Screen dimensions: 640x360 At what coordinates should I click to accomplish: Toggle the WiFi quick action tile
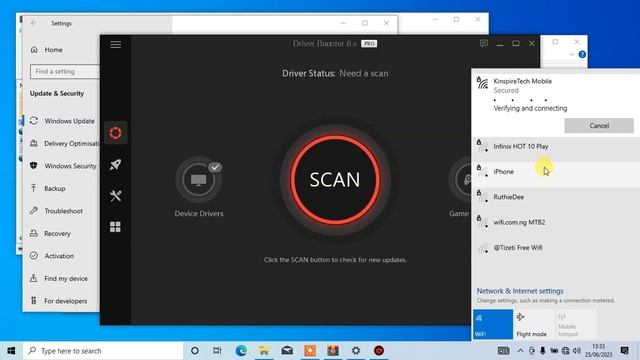coord(493,324)
